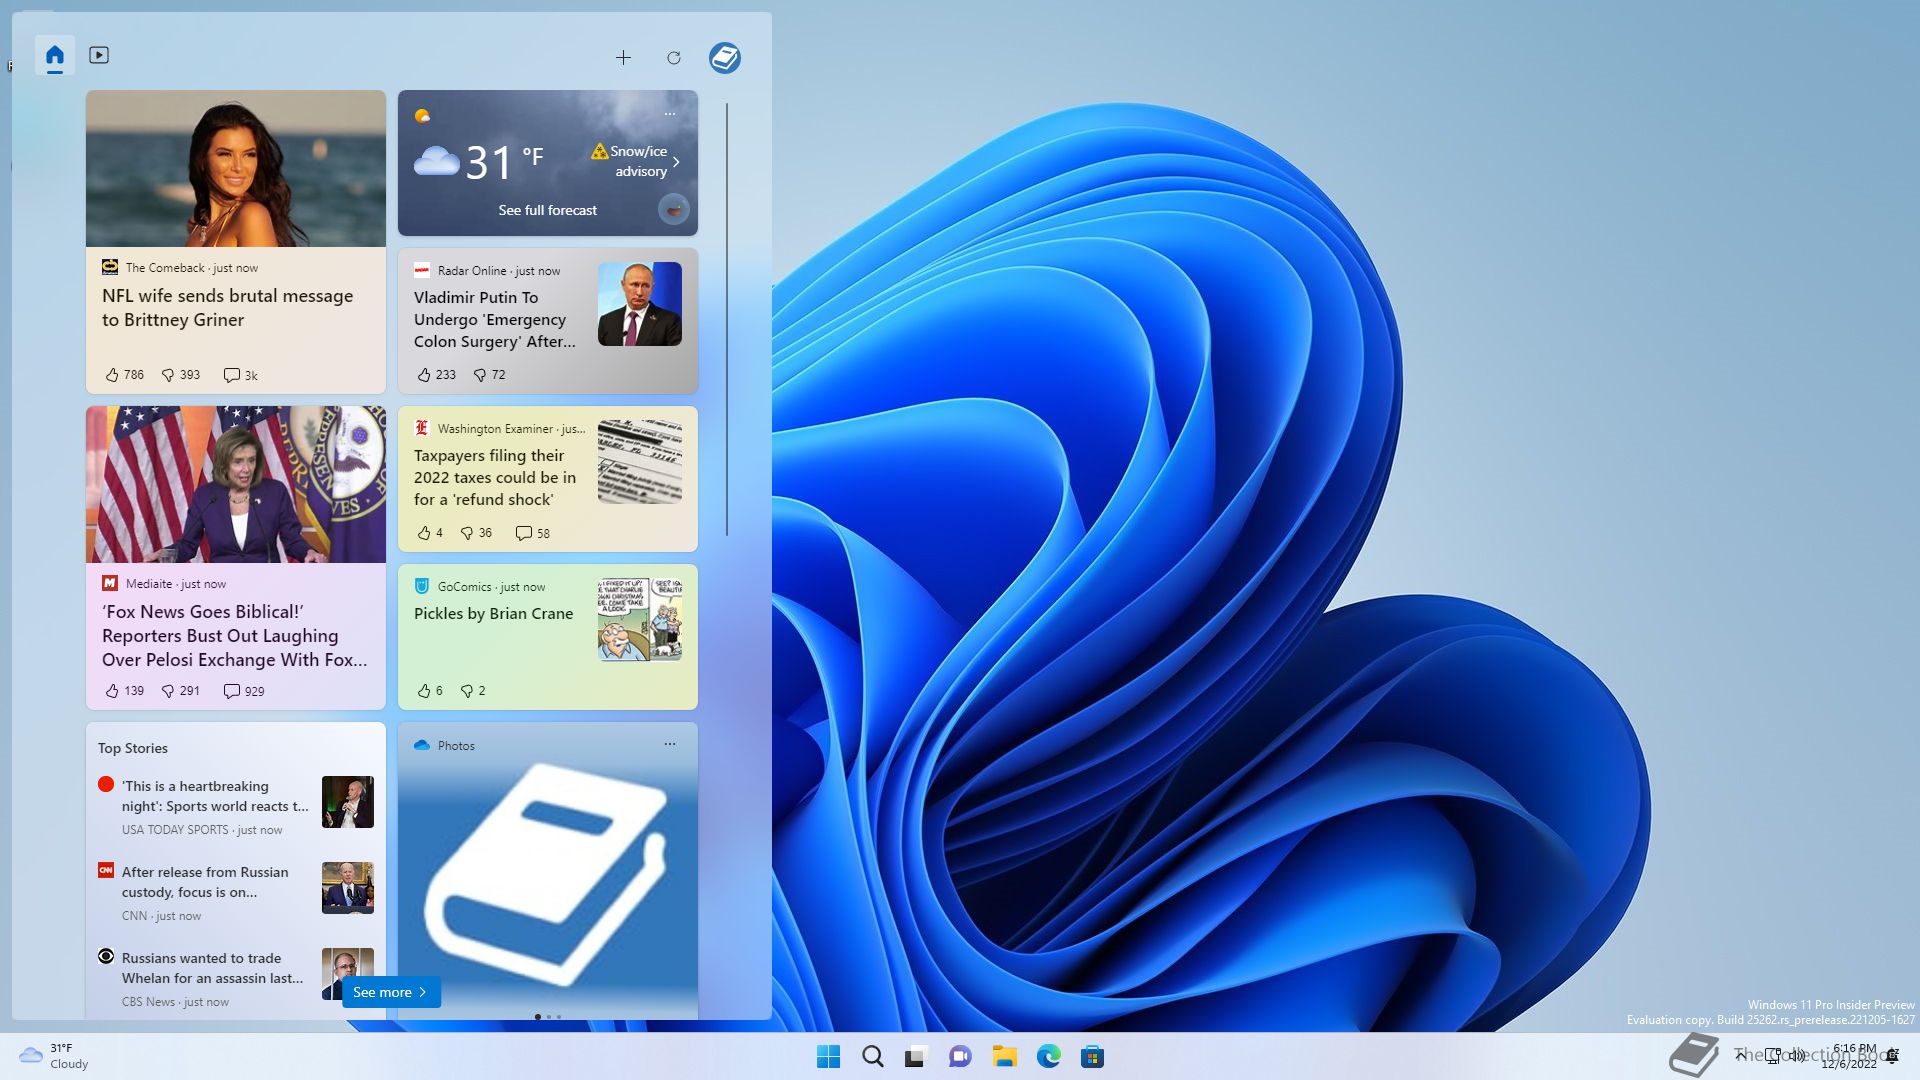Image resolution: width=1920 pixels, height=1080 pixels.
Task: Click See full forecast link
Action: point(547,210)
